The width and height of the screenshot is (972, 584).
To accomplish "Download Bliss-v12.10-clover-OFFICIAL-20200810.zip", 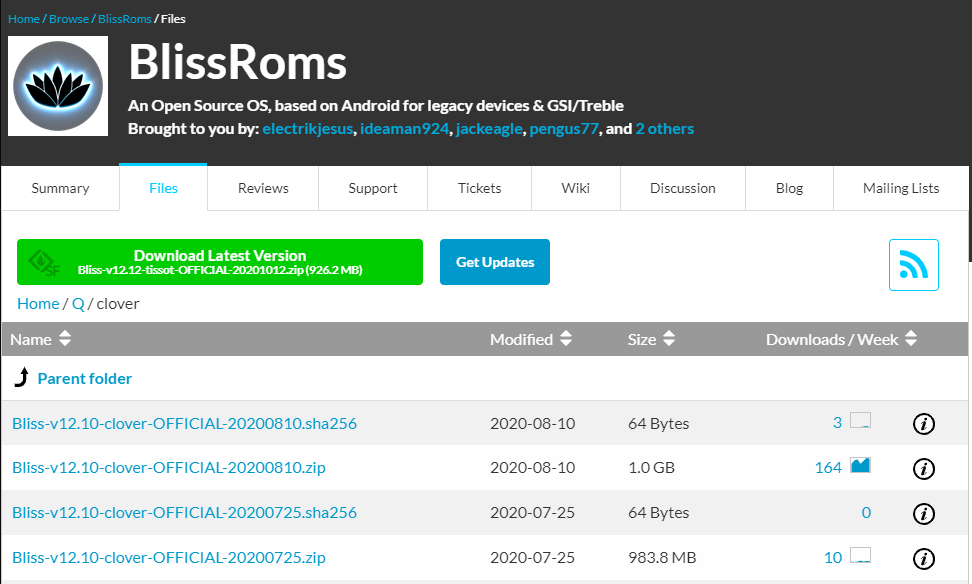I will (x=169, y=467).
